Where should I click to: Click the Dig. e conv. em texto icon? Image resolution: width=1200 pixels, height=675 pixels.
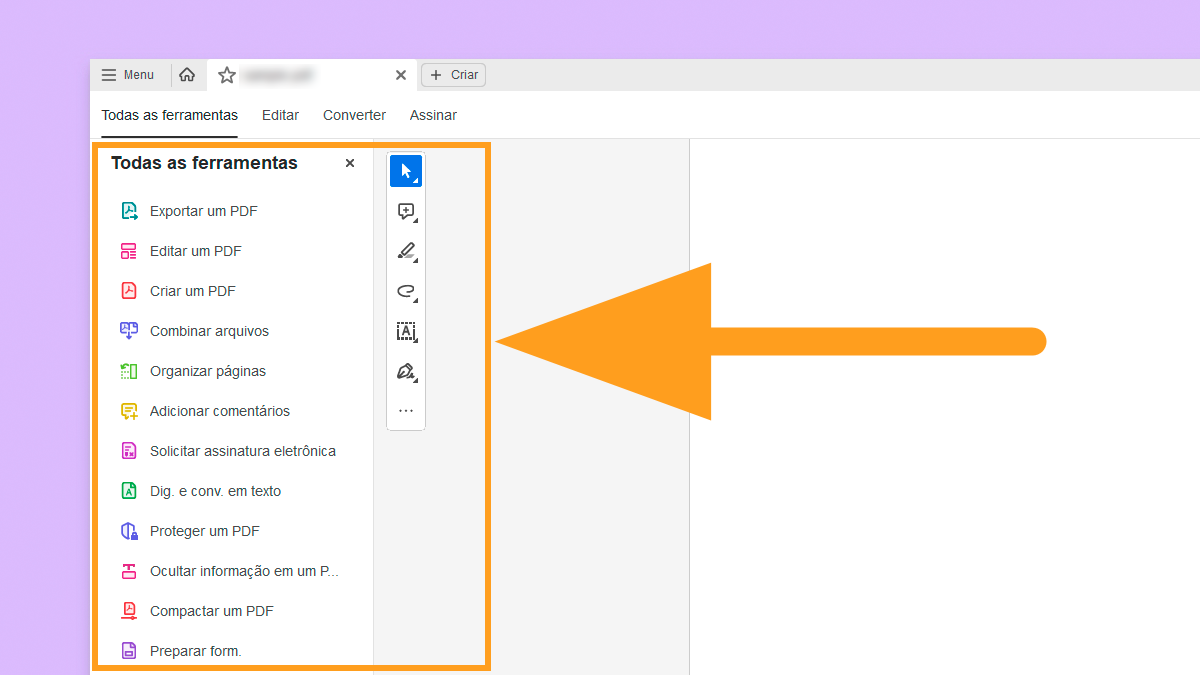(129, 491)
